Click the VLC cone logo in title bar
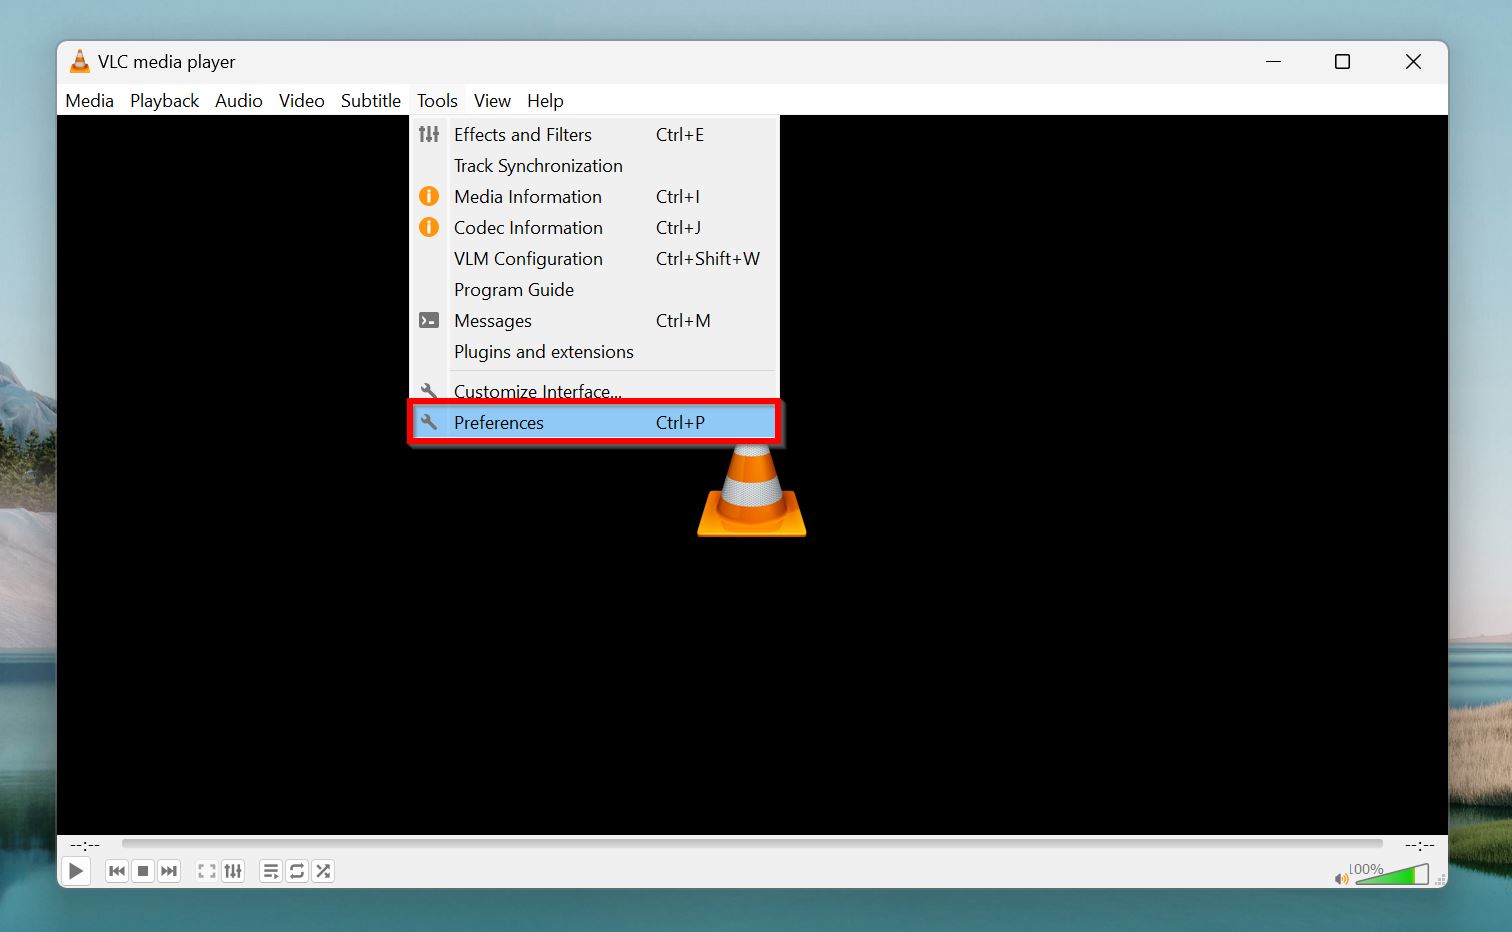Viewport: 1512px width, 932px height. coord(80,61)
